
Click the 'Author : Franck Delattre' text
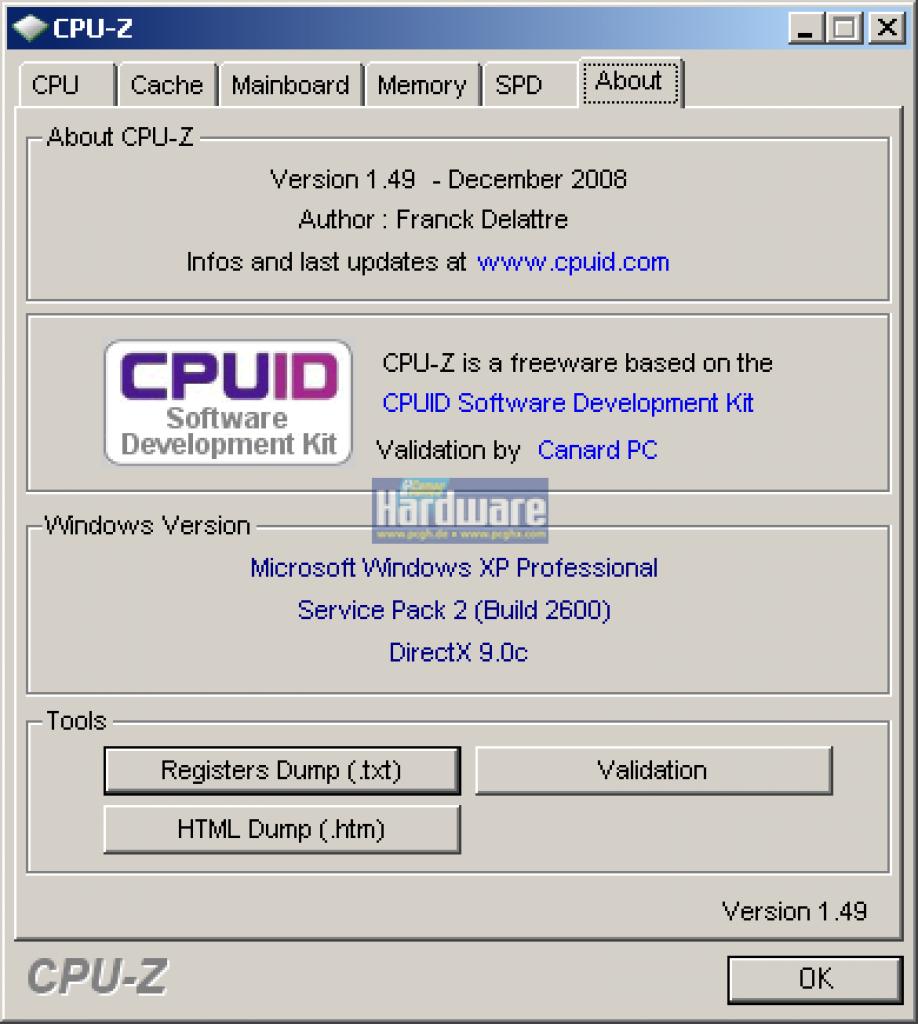[x=433, y=219]
